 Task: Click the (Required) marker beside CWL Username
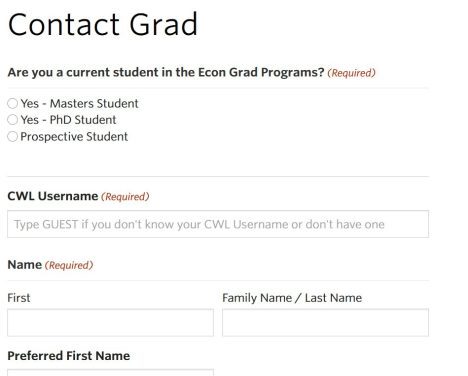point(125,196)
